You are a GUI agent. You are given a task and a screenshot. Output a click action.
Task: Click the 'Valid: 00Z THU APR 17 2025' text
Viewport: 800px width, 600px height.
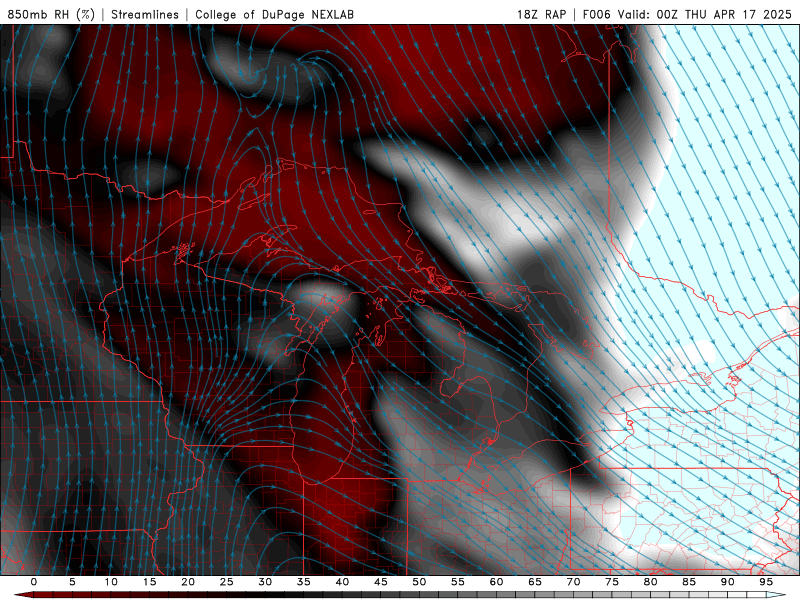[x=705, y=14]
